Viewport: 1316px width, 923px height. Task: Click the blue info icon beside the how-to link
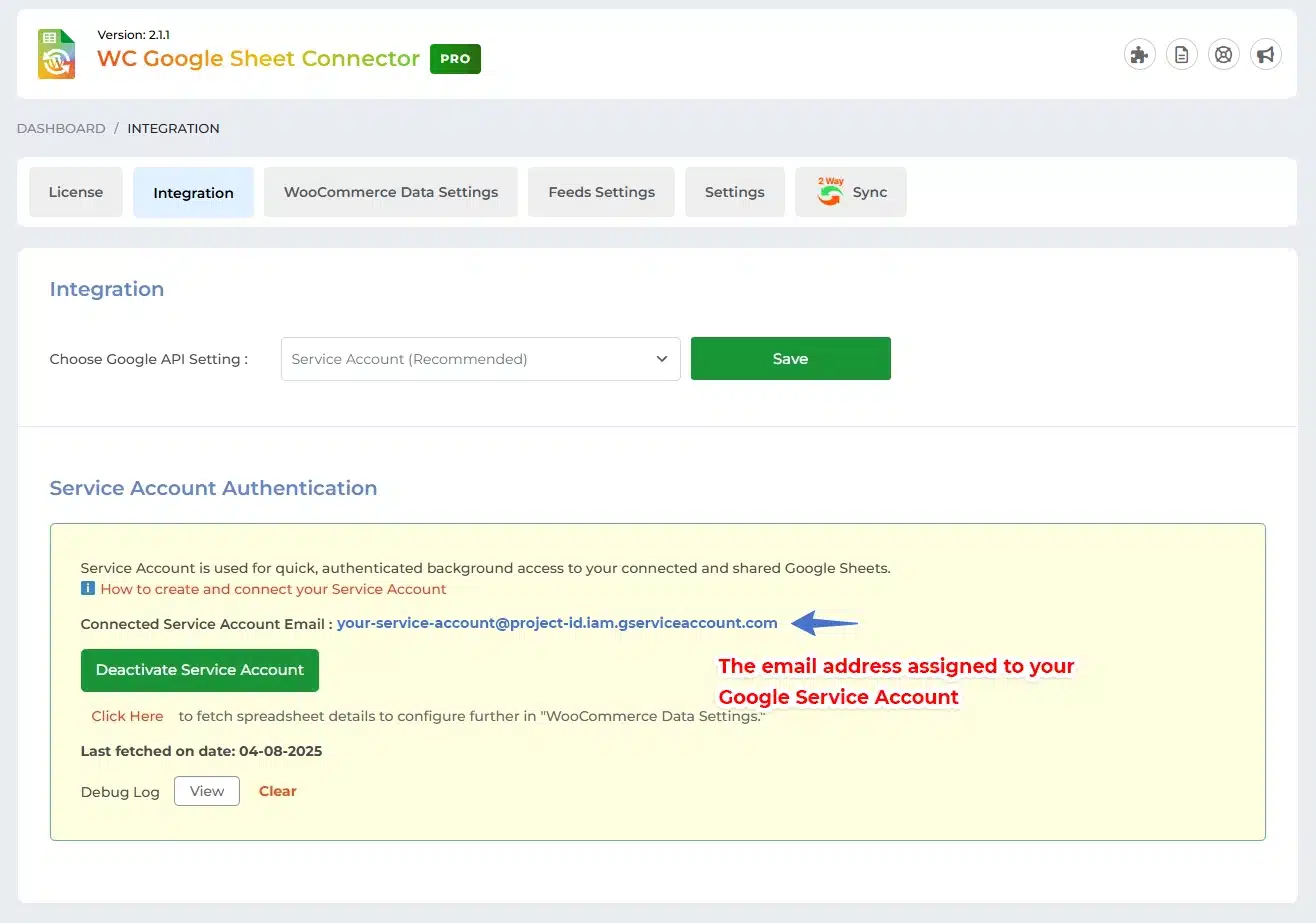(x=88, y=589)
